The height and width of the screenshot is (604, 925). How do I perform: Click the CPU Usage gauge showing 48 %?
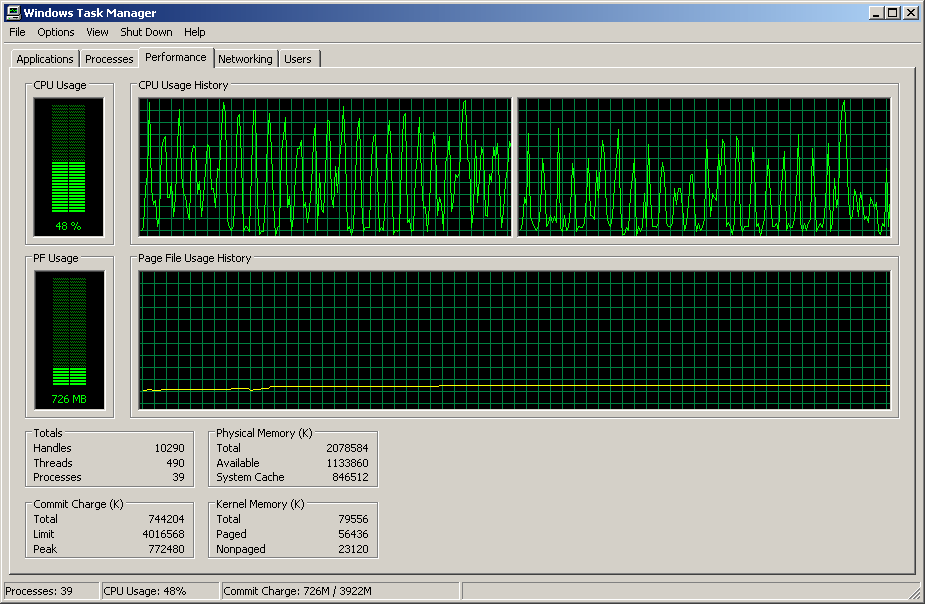[68, 167]
